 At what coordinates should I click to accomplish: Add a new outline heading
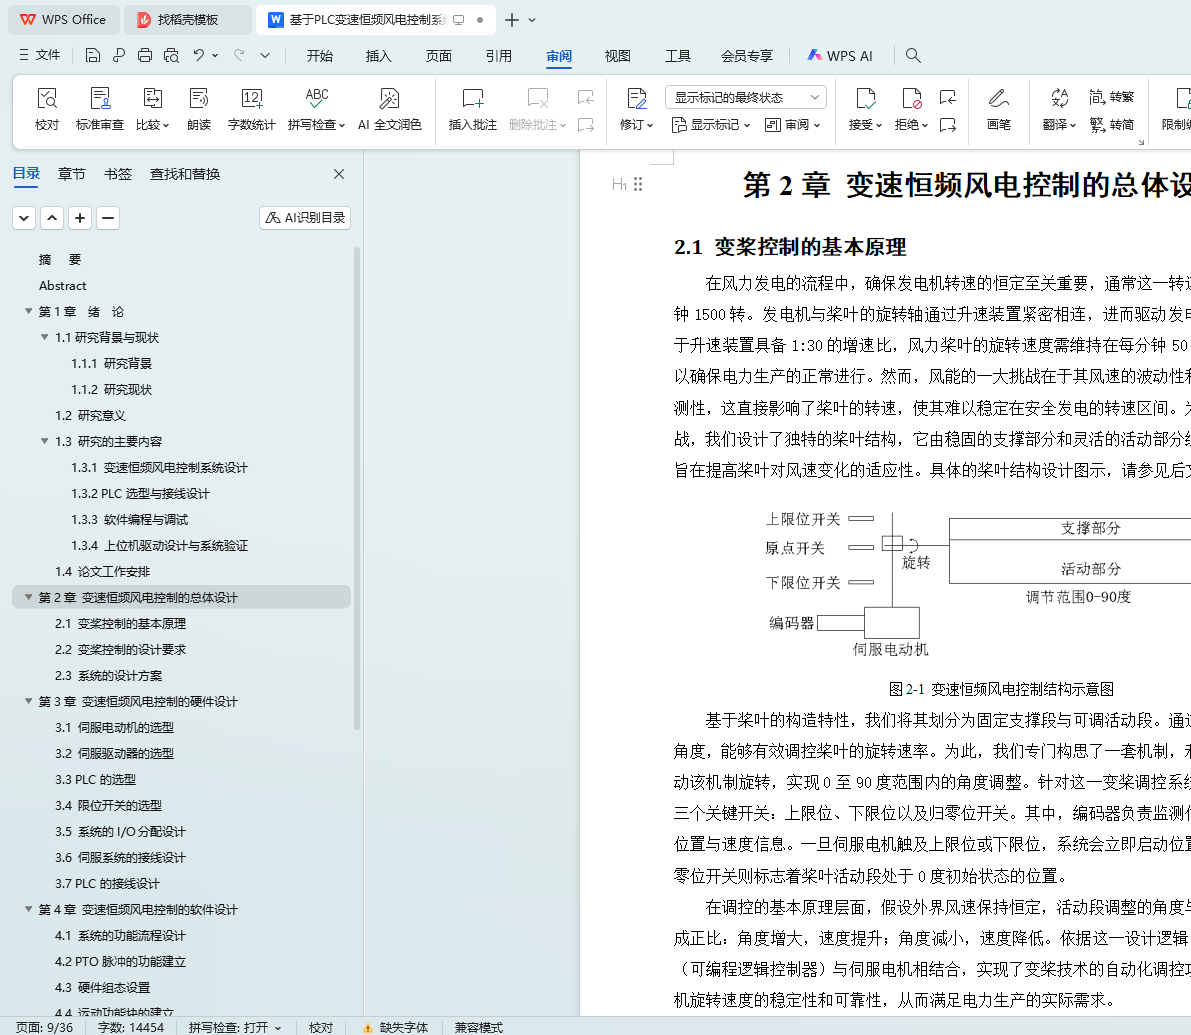(x=80, y=218)
